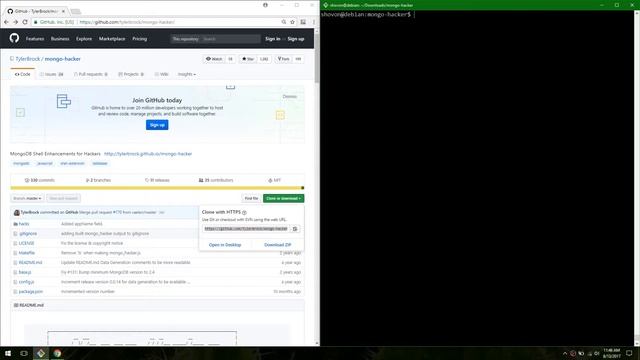
Task: Go back with the browser back arrow
Action: (x=6, y=22)
